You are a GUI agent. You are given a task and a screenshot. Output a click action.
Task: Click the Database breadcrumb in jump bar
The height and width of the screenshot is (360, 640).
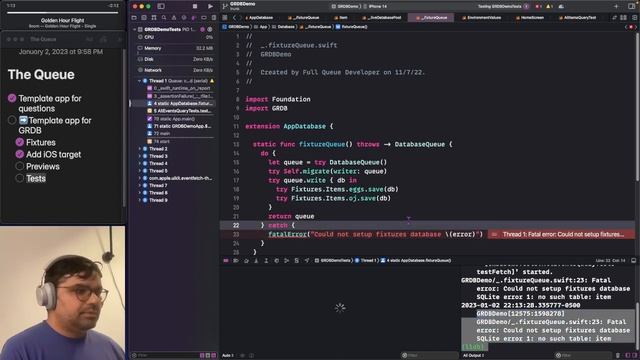(x=283, y=27)
